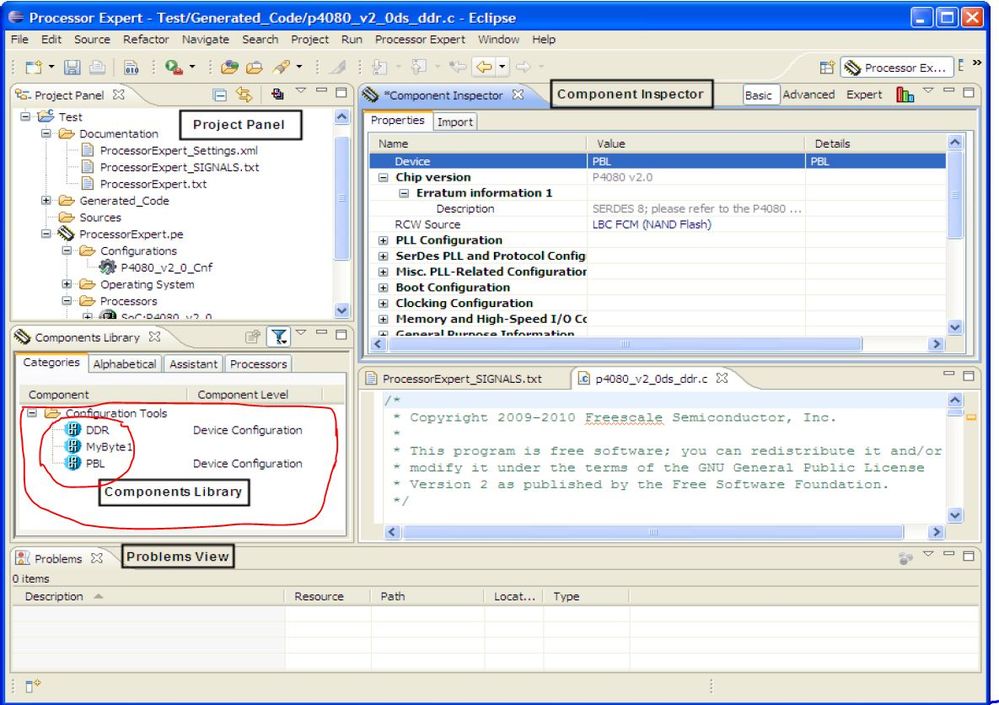Close the p4080_v2_0ds_ddr.c editor tab
999x705 pixels.
click(722, 378)
